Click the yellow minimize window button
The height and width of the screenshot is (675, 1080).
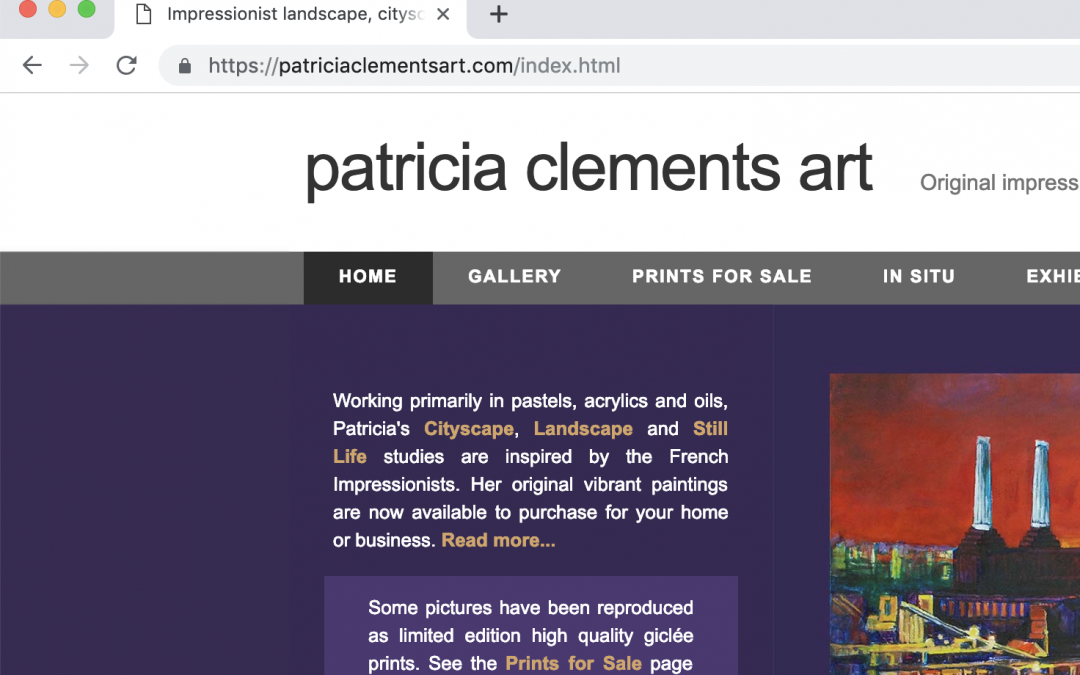pos(57,8)
